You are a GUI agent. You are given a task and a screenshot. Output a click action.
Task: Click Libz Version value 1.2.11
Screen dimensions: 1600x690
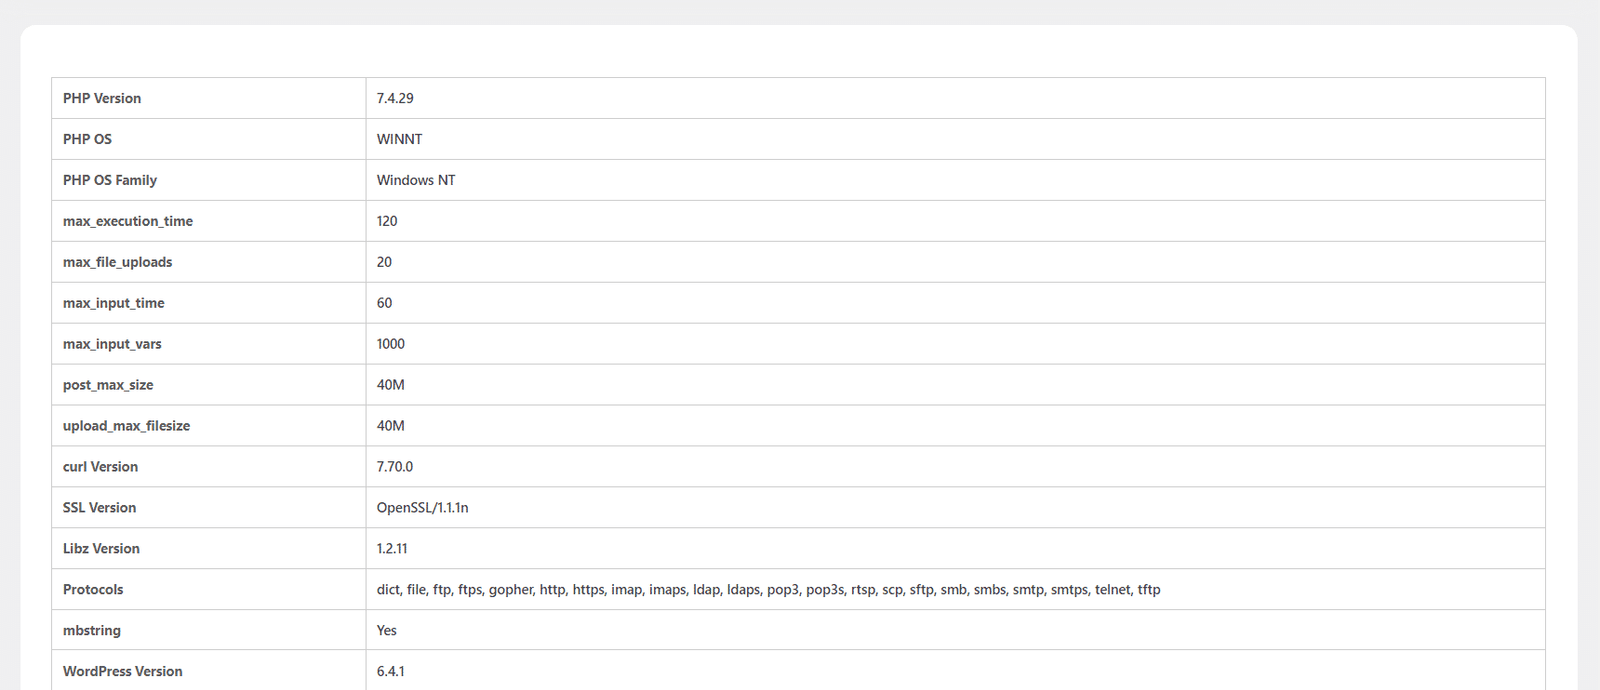click(x=392, y=549)
